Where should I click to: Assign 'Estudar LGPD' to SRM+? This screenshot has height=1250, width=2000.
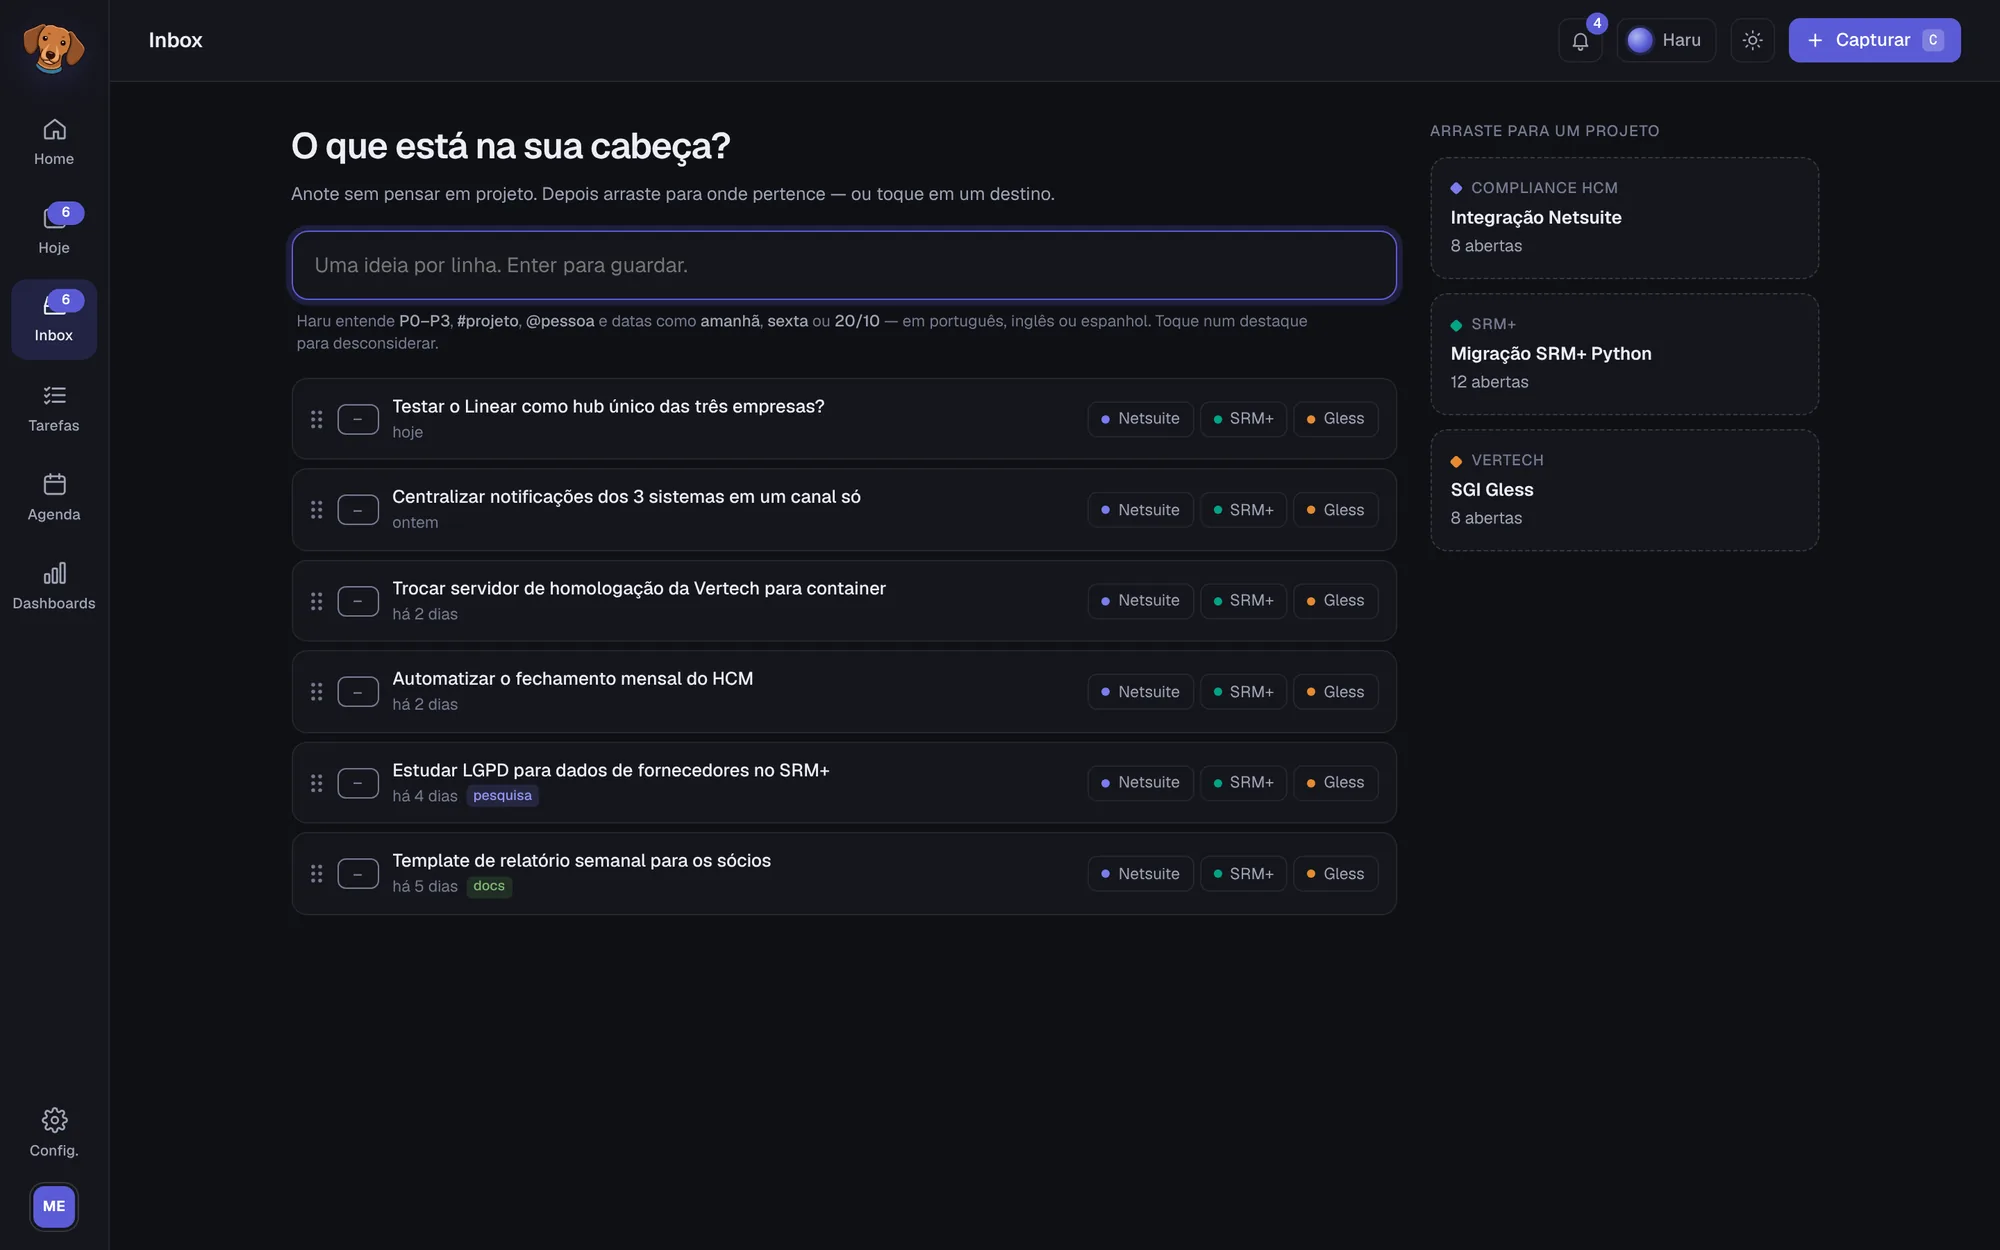[1243, 783]
